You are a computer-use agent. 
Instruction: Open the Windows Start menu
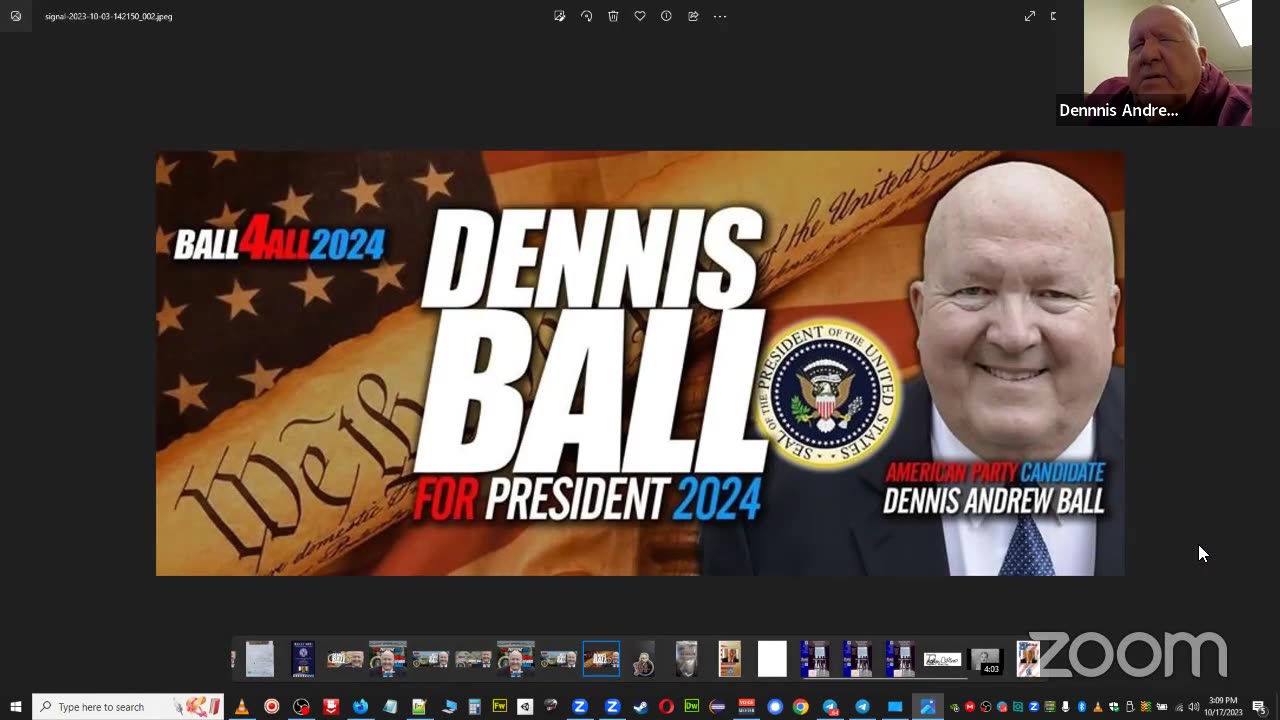click(x=16, y=707)
